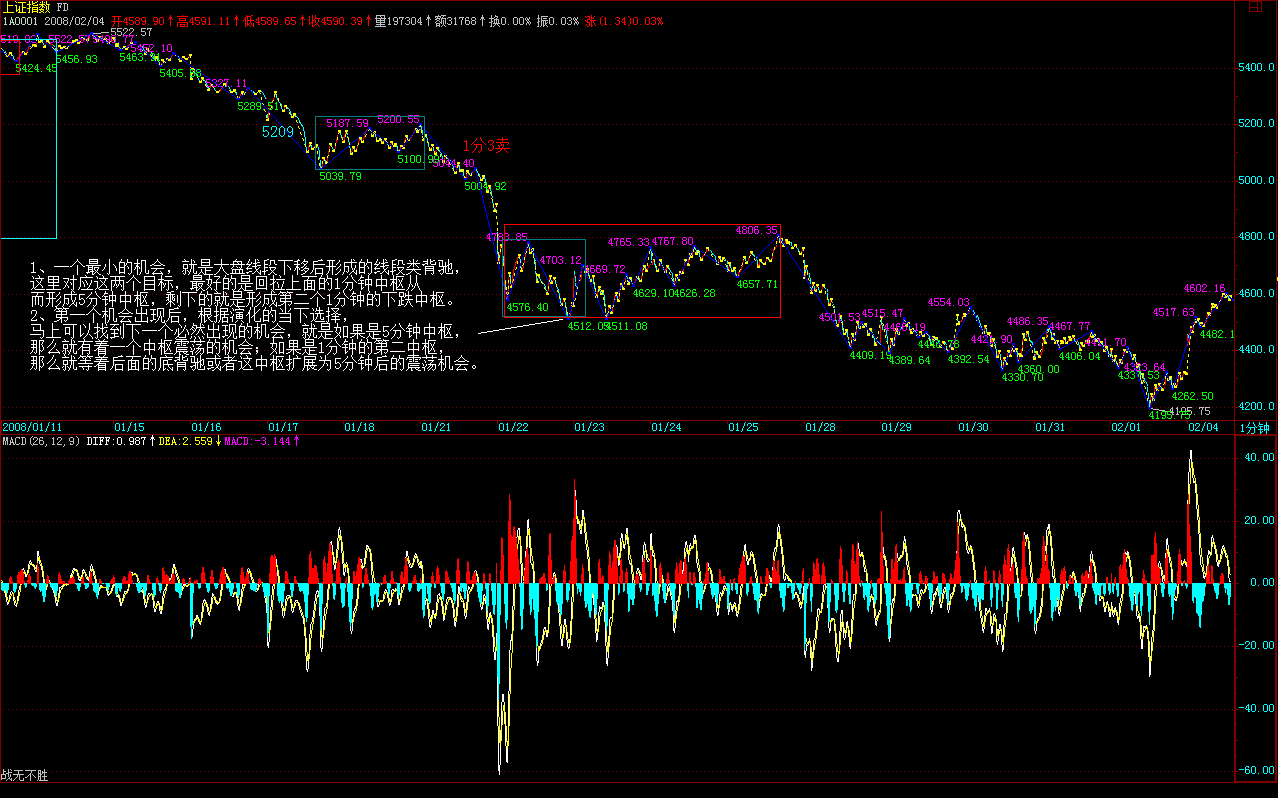1278x798 pixels.
Task: Click the DIFF value readout
Action: (x=120, y=441)
